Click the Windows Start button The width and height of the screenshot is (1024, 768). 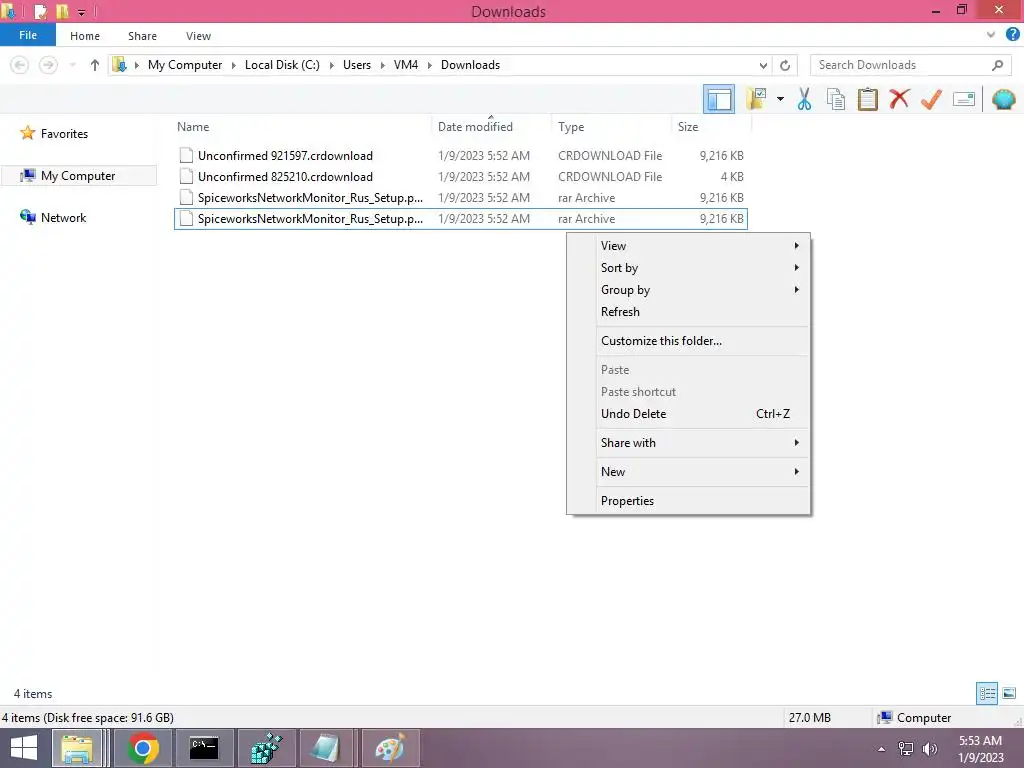24,748
